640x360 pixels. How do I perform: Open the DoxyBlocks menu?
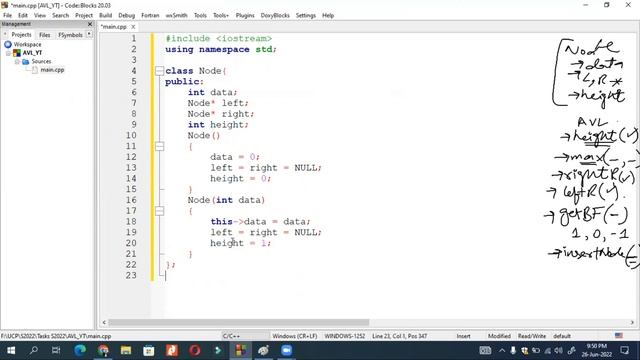[275, 15]
